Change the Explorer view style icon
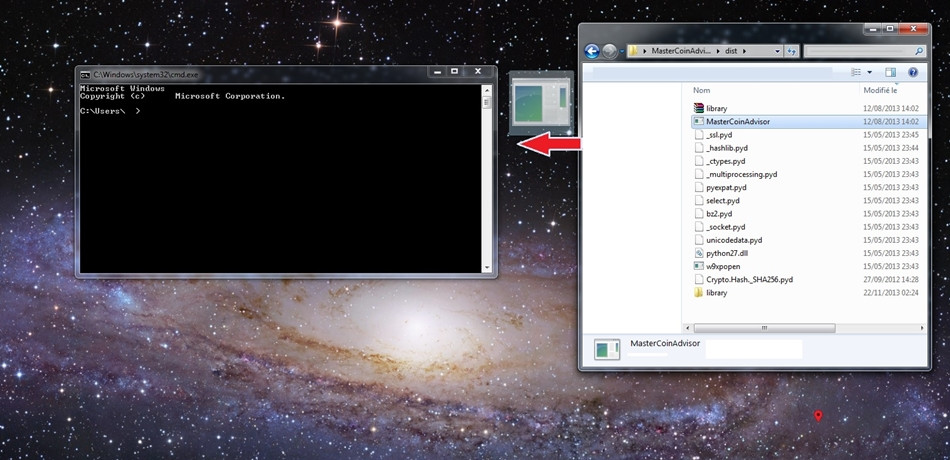 pos(856,72)
